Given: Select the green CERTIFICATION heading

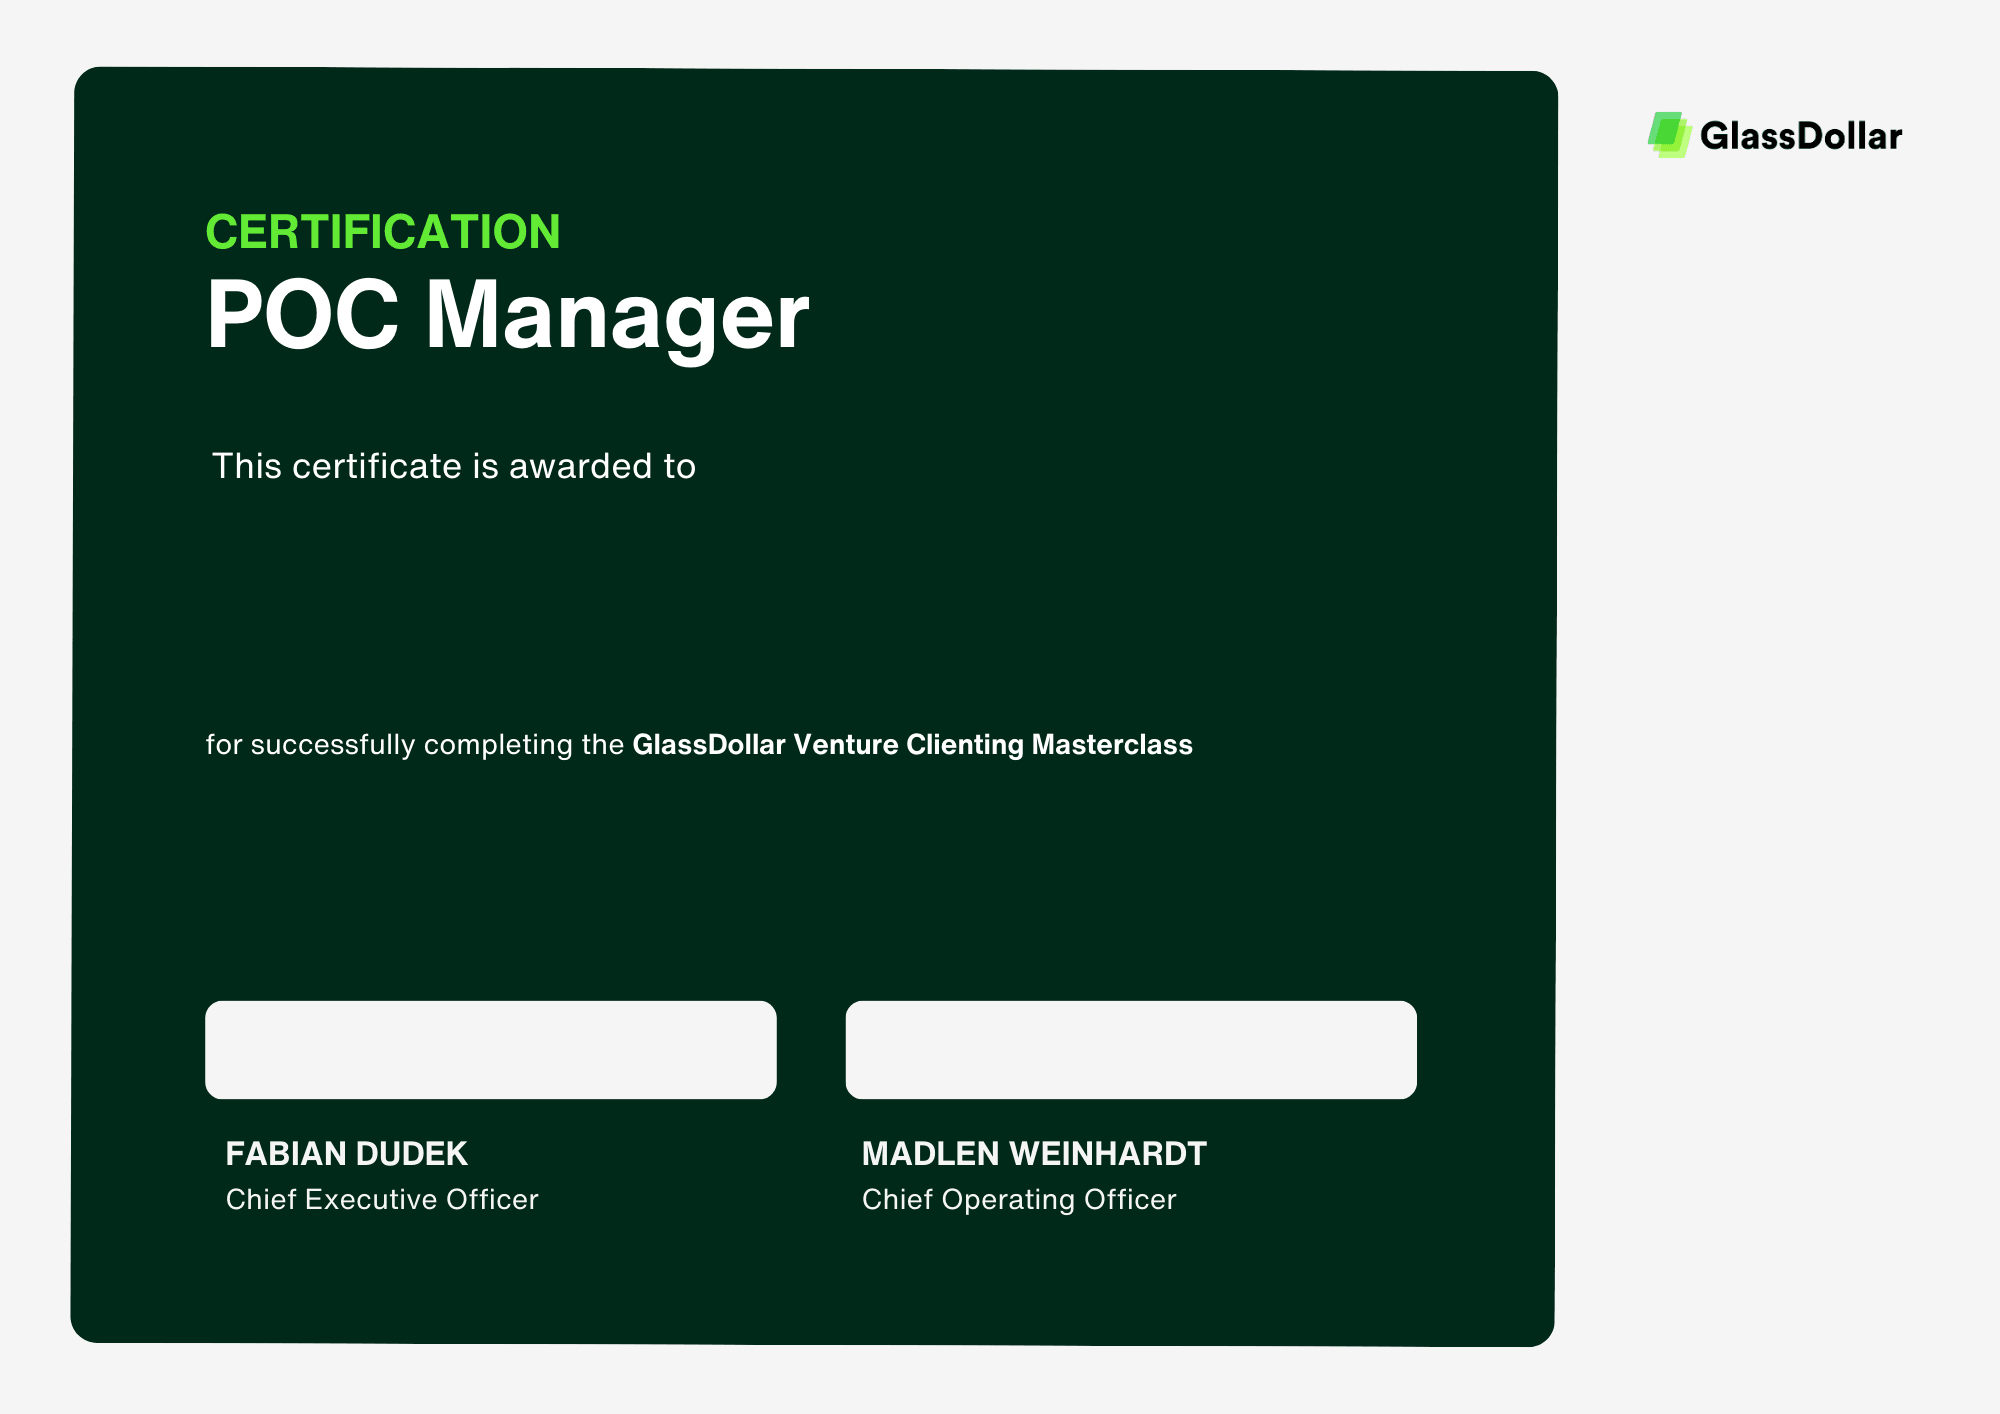Looking at the screenshot, I should [383, 232].
